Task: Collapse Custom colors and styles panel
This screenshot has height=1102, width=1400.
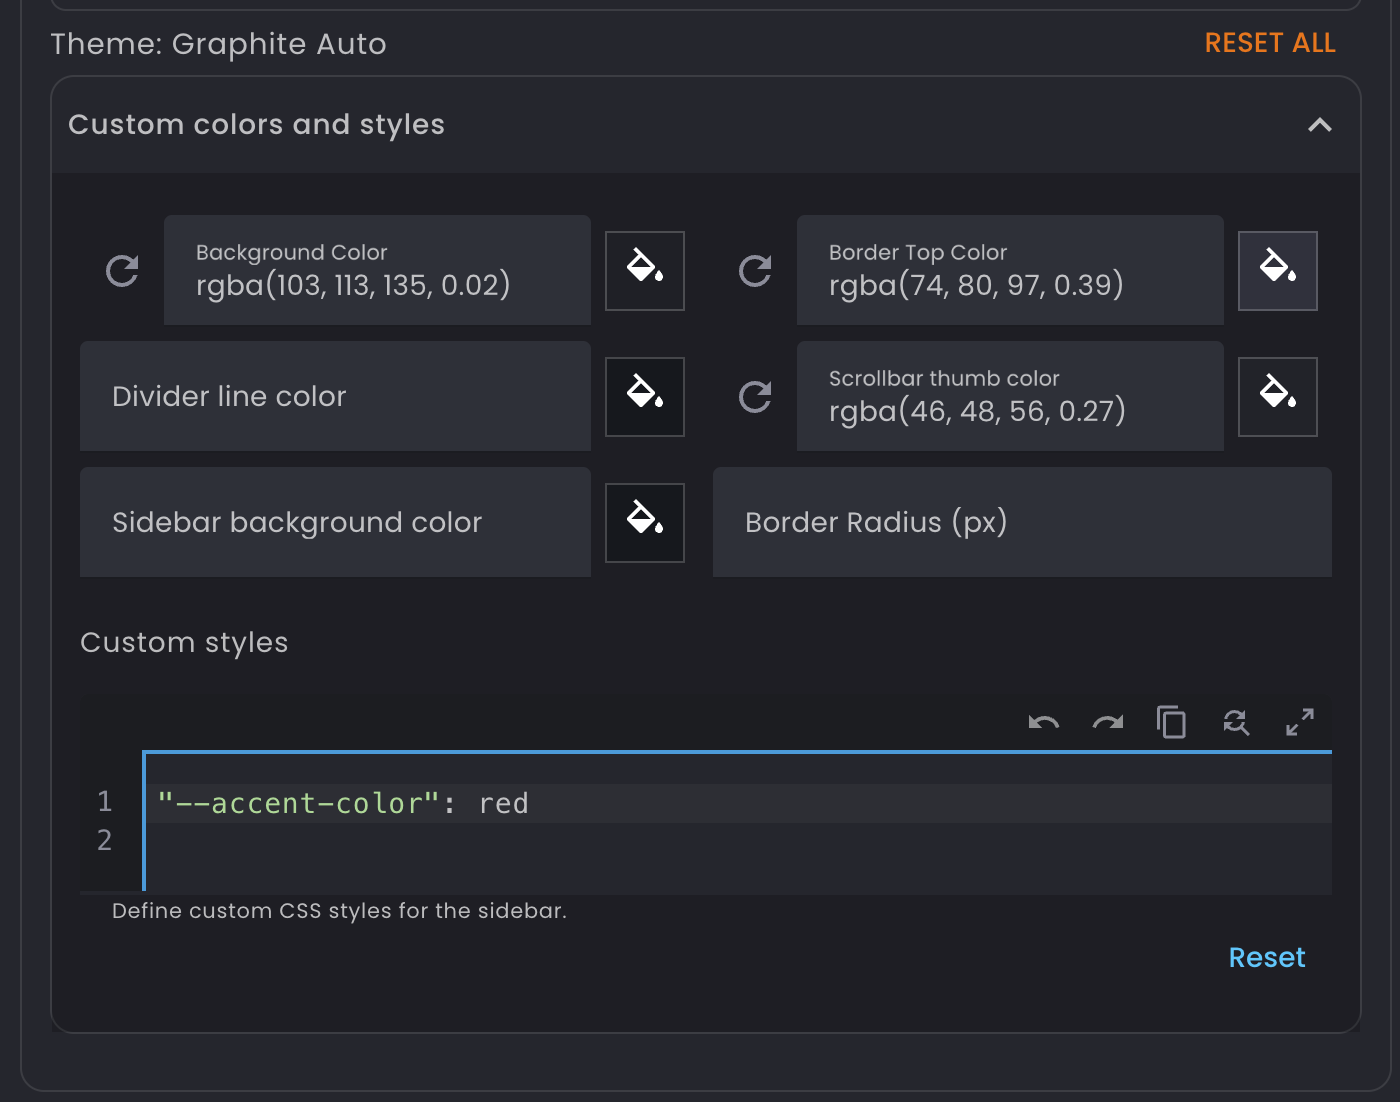Action: click(x=1320, y=125)
